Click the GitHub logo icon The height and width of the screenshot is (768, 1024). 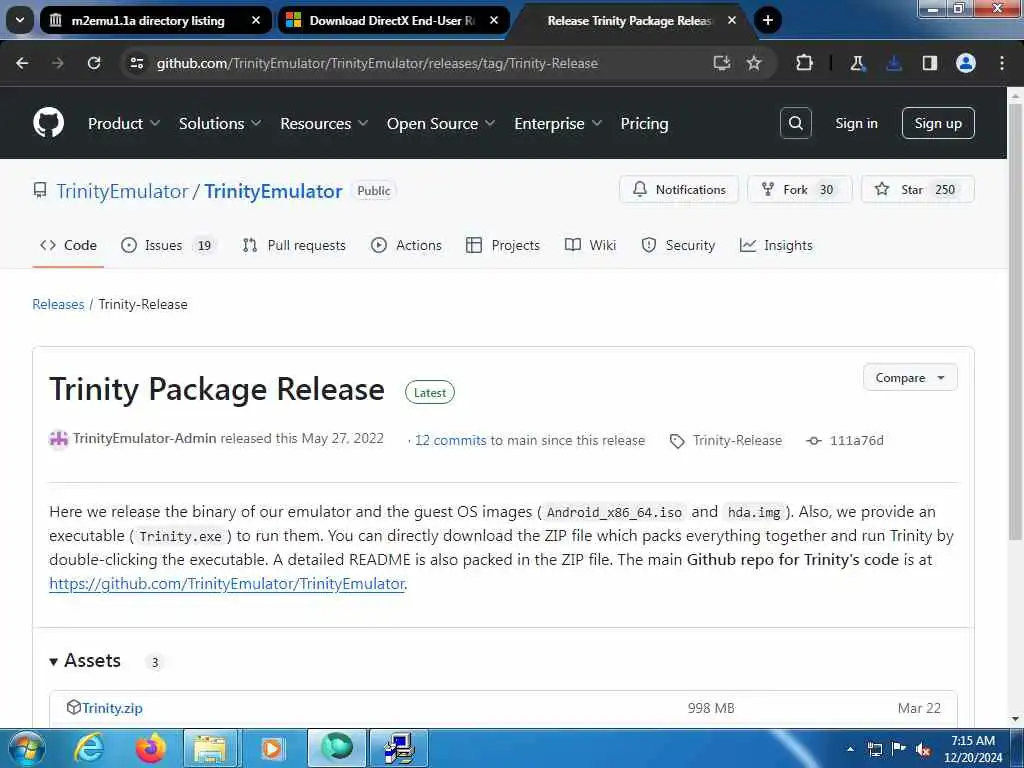48,123
